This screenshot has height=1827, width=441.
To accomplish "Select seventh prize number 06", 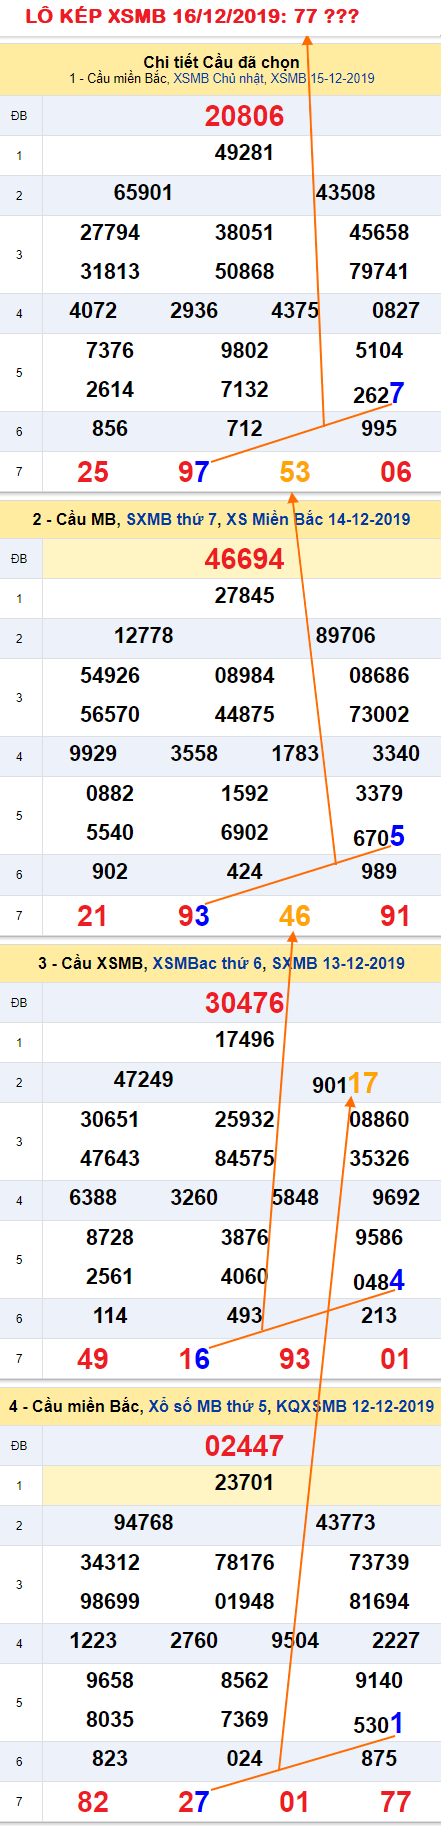I will pyautogui.click(x=396, y=471).
